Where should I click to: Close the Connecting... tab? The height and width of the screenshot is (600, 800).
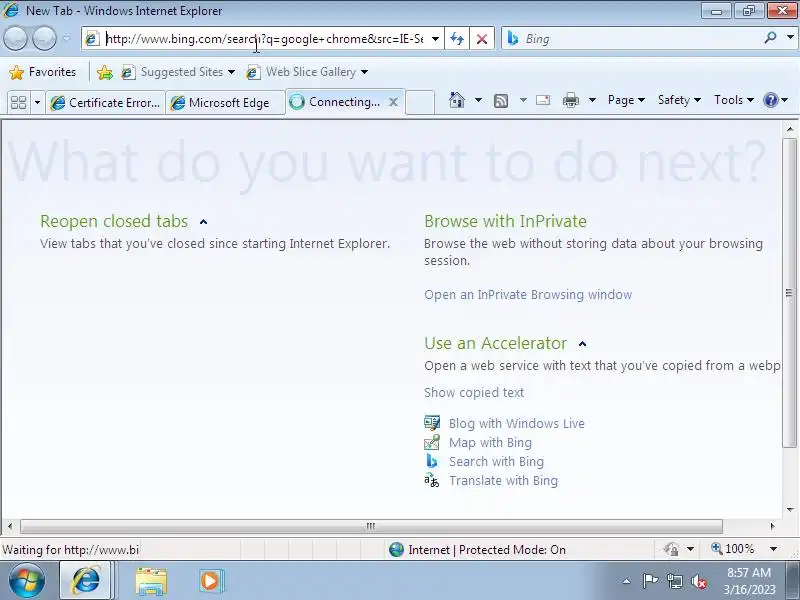coord(393,102)
